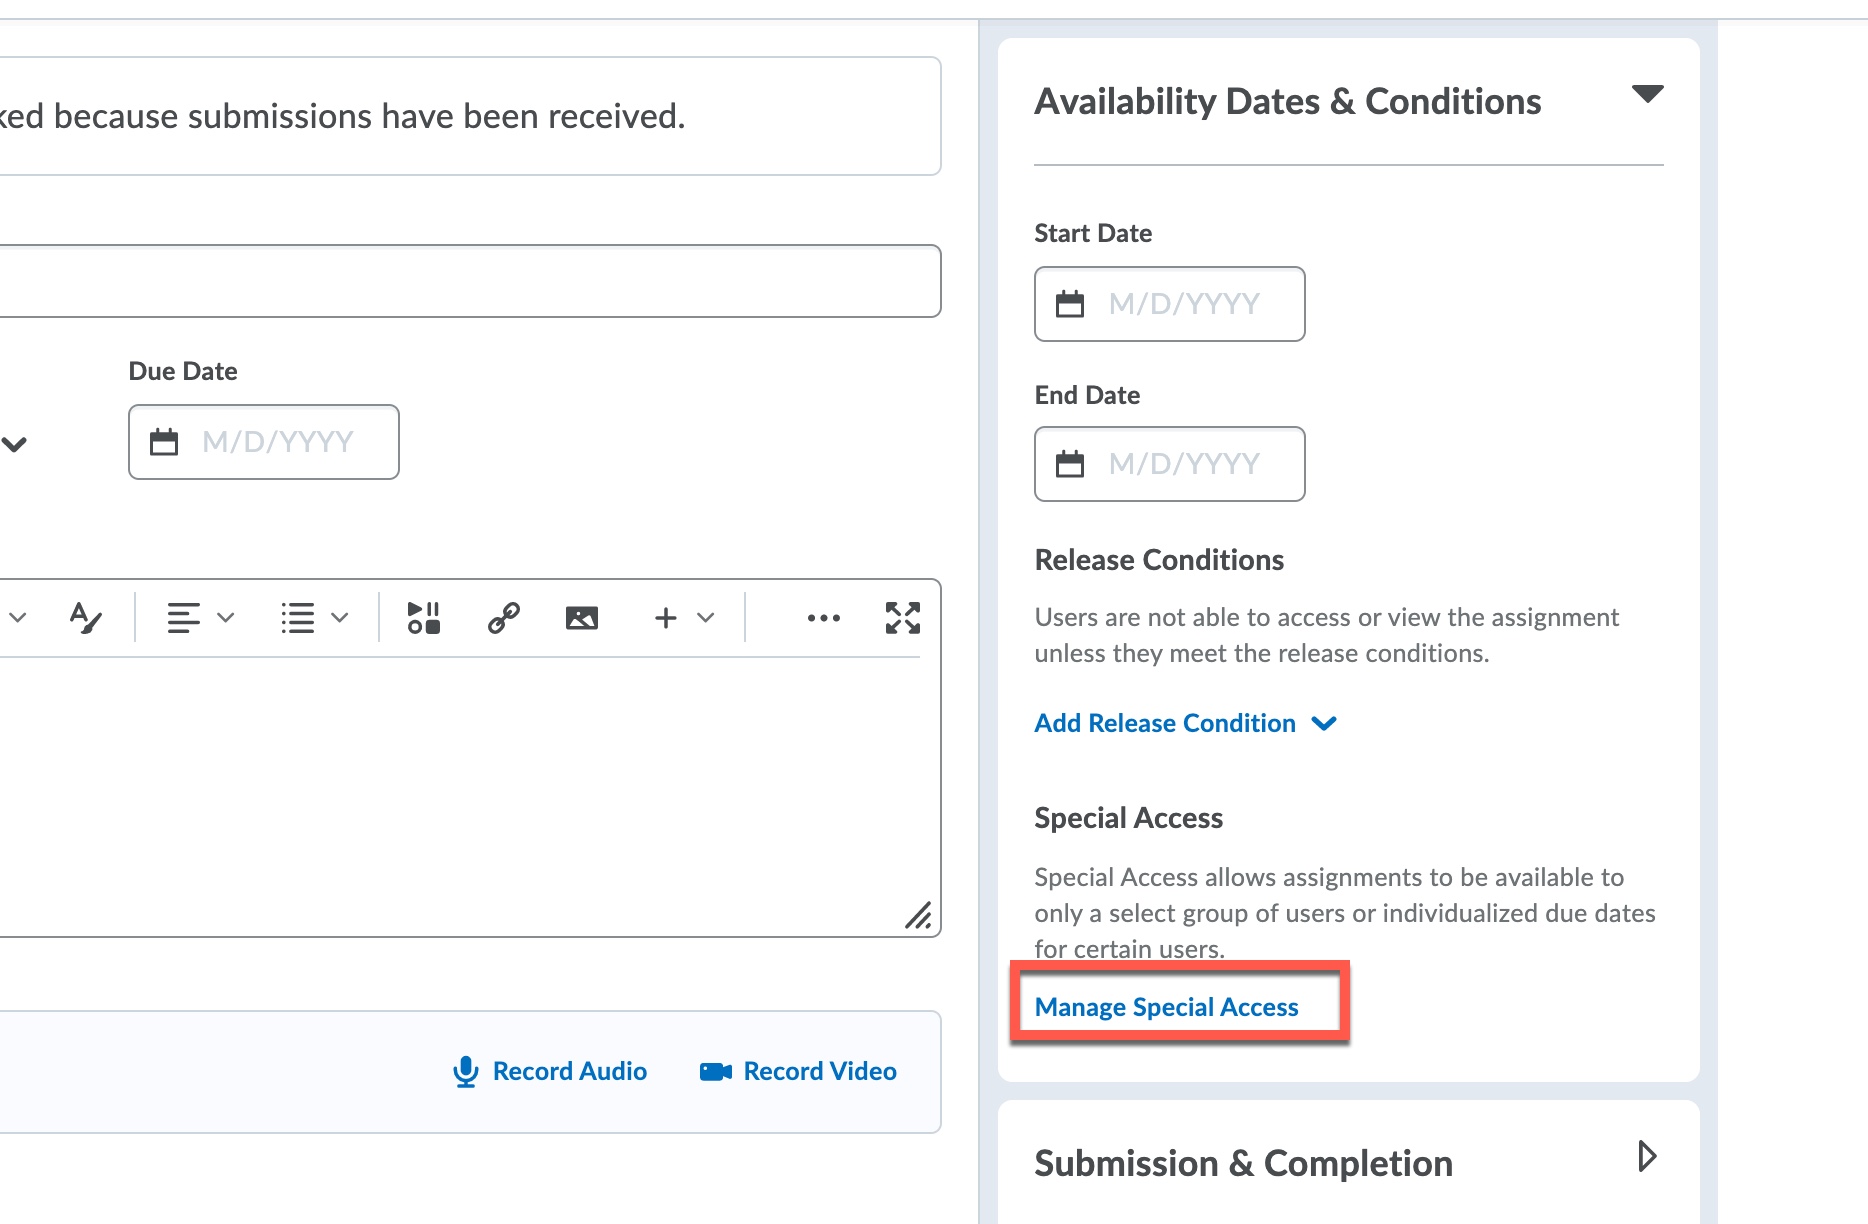The height and width of the screenshot is (1224, 1868).
Task: Click 'Special Access allows assignments' description
Action: (1345, 913)
